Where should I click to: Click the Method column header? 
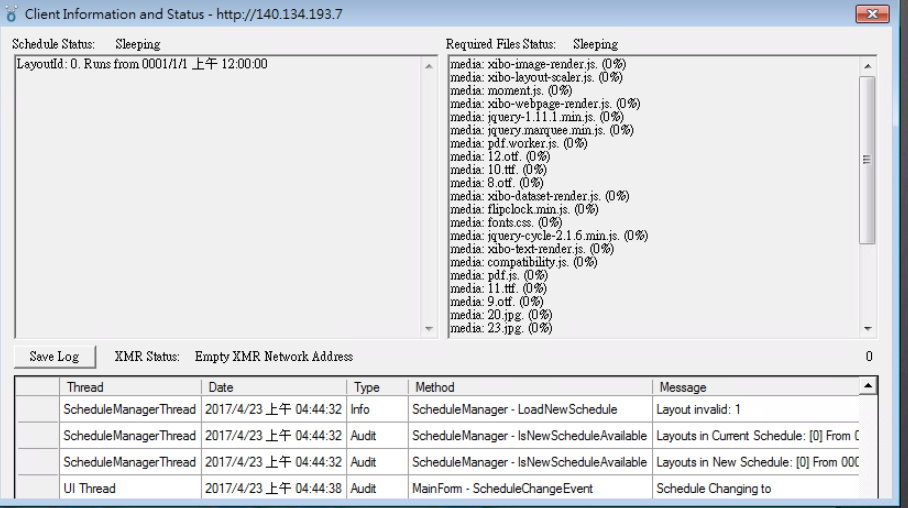click(x=528, y=387)
